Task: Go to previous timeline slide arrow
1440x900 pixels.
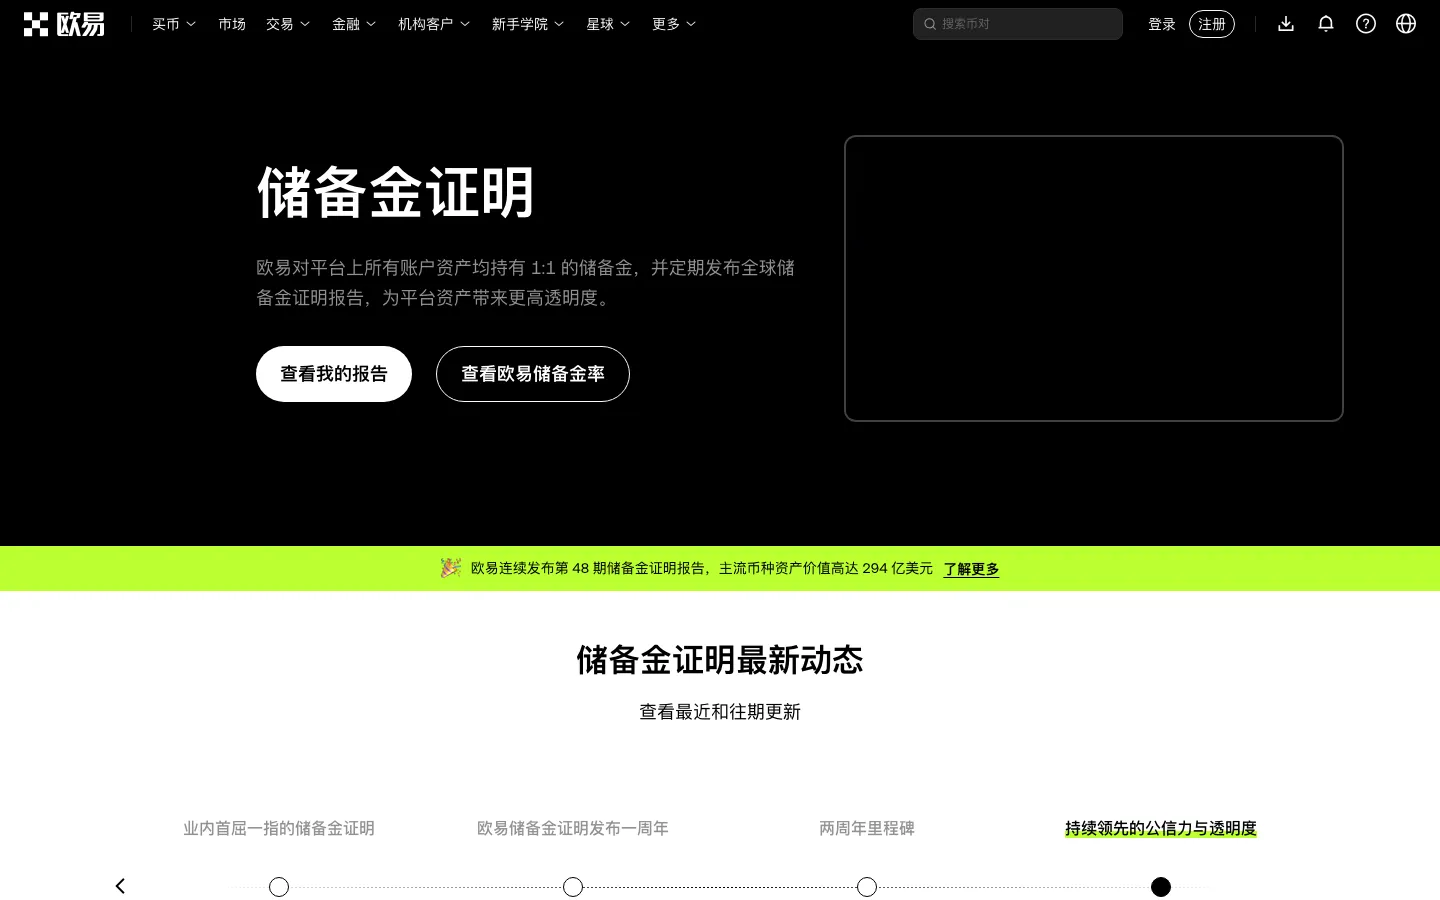Action: (120, 886)
